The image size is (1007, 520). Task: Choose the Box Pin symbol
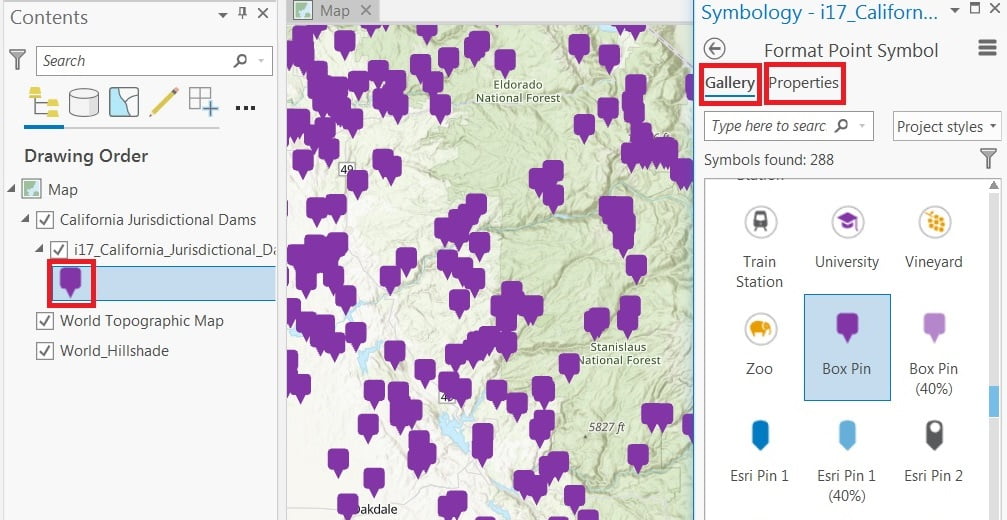pyautogui.click(x=847, y=347)
